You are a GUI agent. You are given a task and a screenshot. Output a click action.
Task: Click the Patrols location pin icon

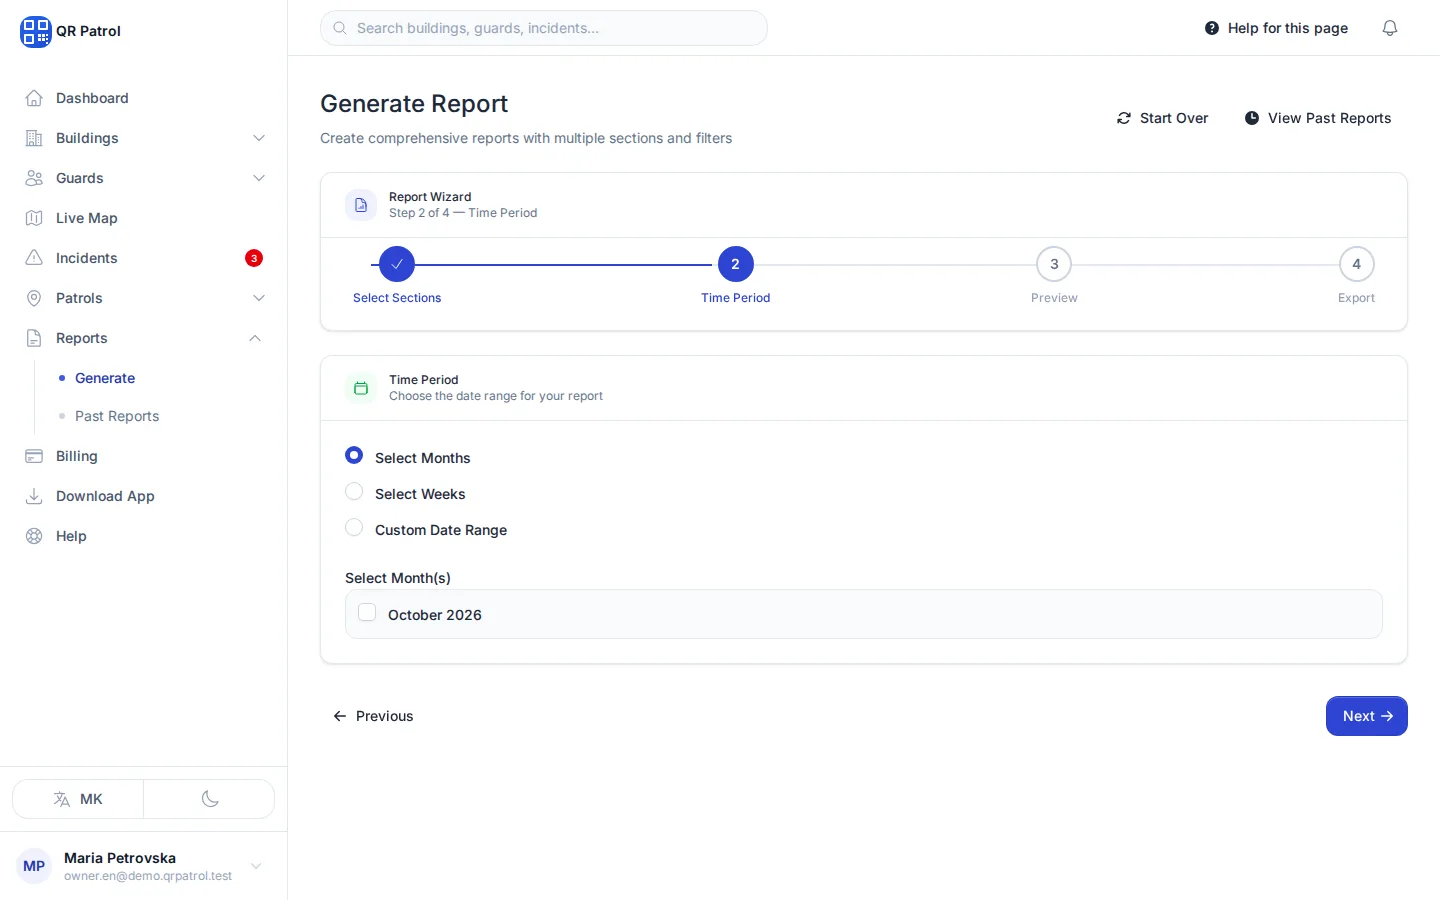tap(34, 298)
